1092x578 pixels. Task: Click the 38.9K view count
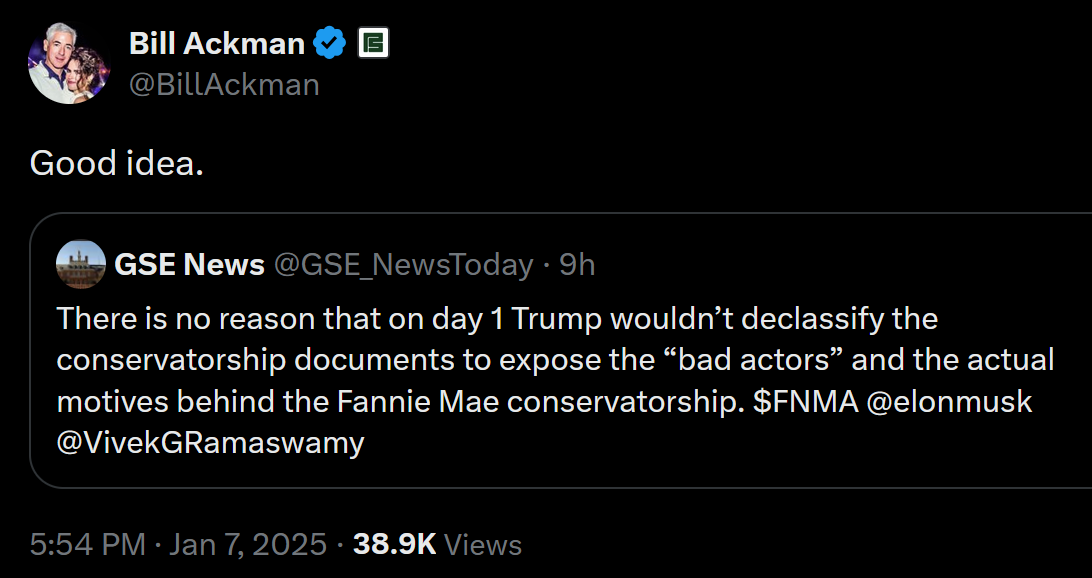pyautogui.click(x=395, y=544)
